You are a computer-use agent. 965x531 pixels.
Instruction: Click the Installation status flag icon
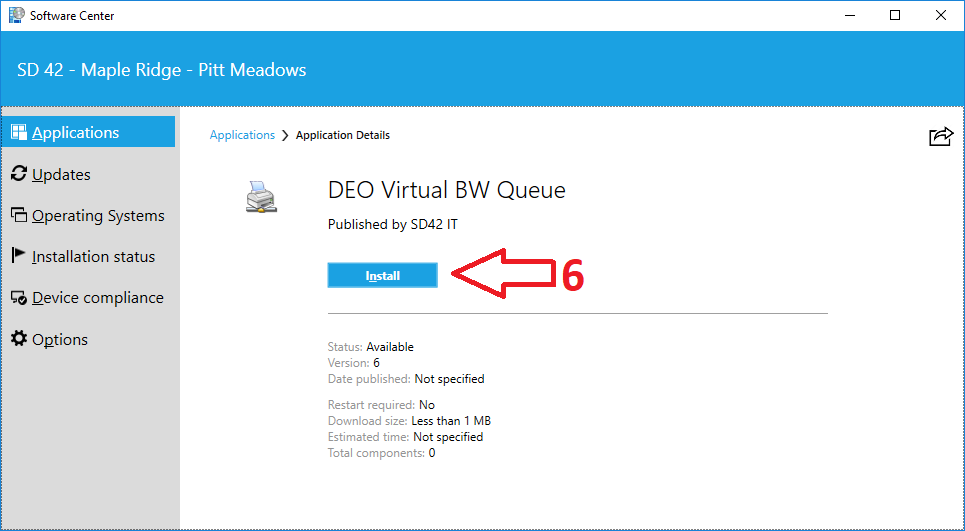click(x=19, y=256)
